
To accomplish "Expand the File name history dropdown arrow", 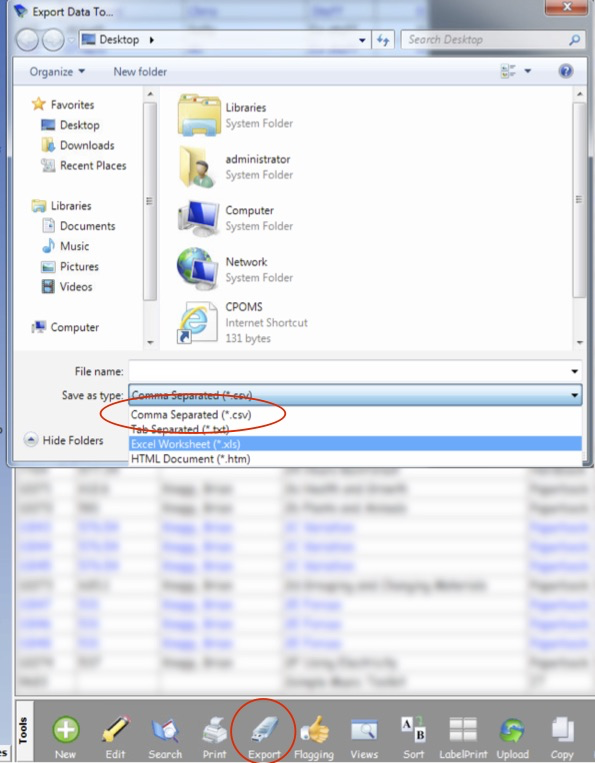I will [x=575, y=371].
